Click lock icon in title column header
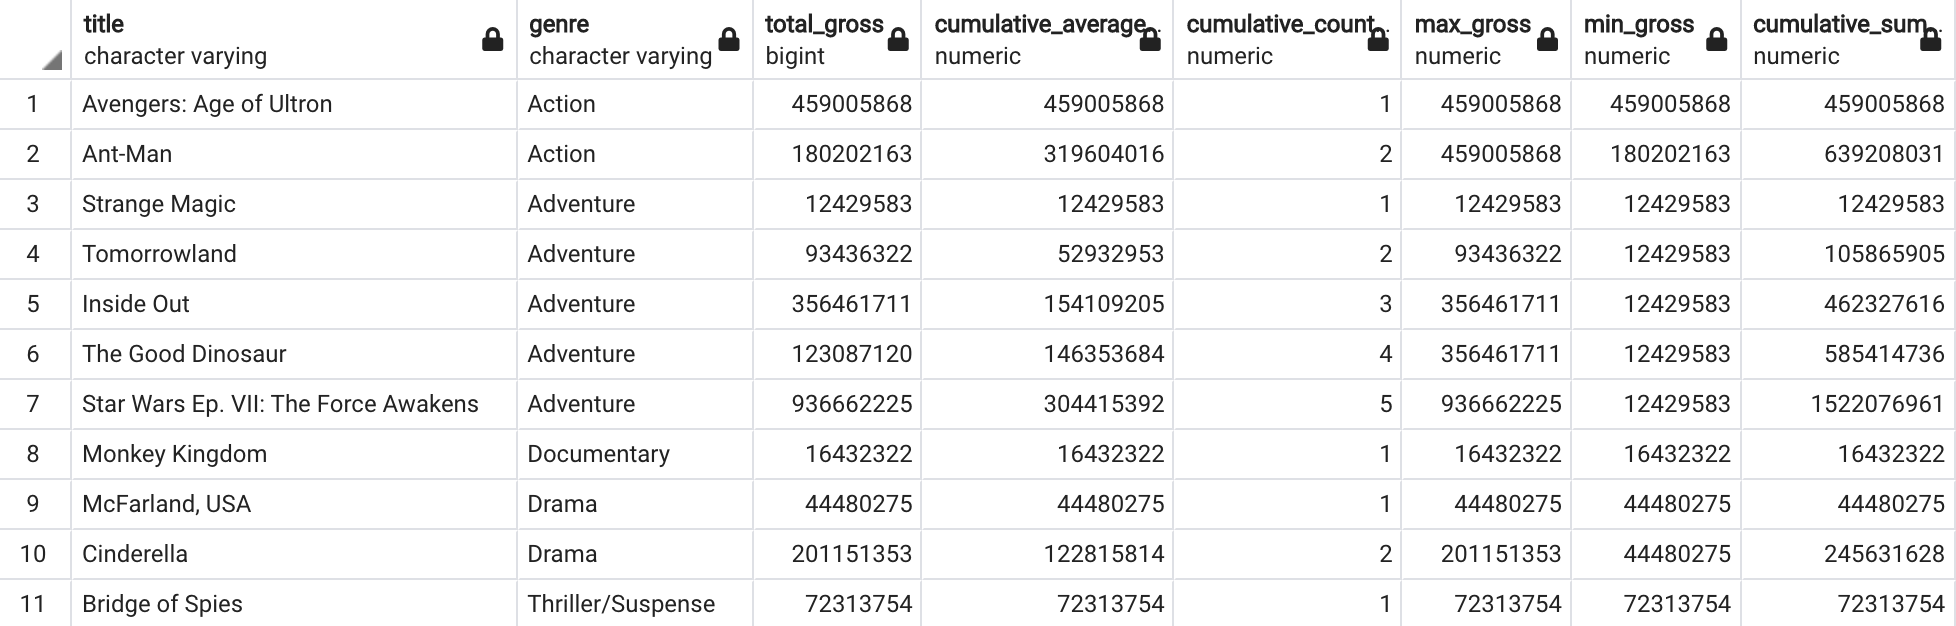 point(492,40)
